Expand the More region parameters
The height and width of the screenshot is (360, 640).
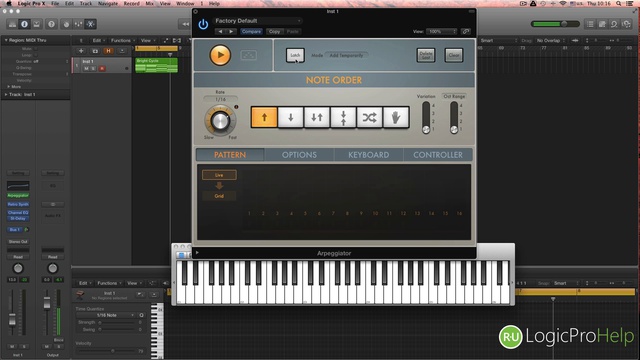click(9, 87)
